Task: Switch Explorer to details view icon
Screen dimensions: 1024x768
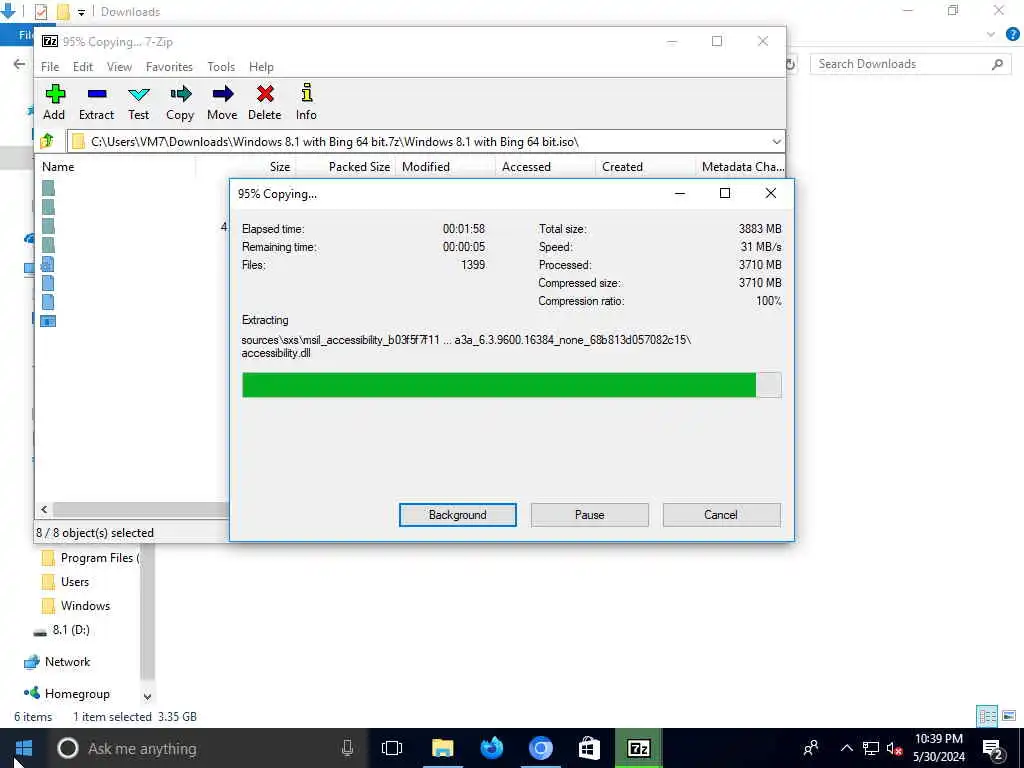Action: point(987,716)
